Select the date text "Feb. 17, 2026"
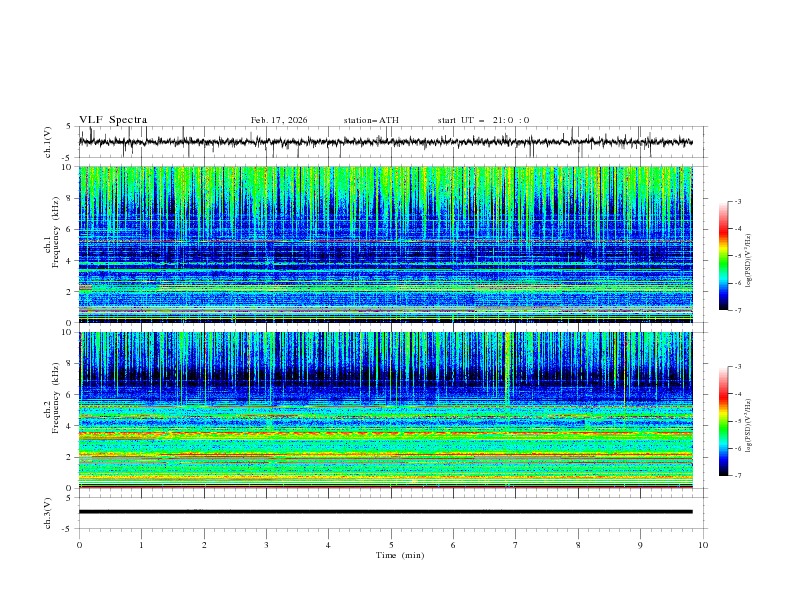Image resolution: width=792 pixels, height=612 pixels. [279, 120]
